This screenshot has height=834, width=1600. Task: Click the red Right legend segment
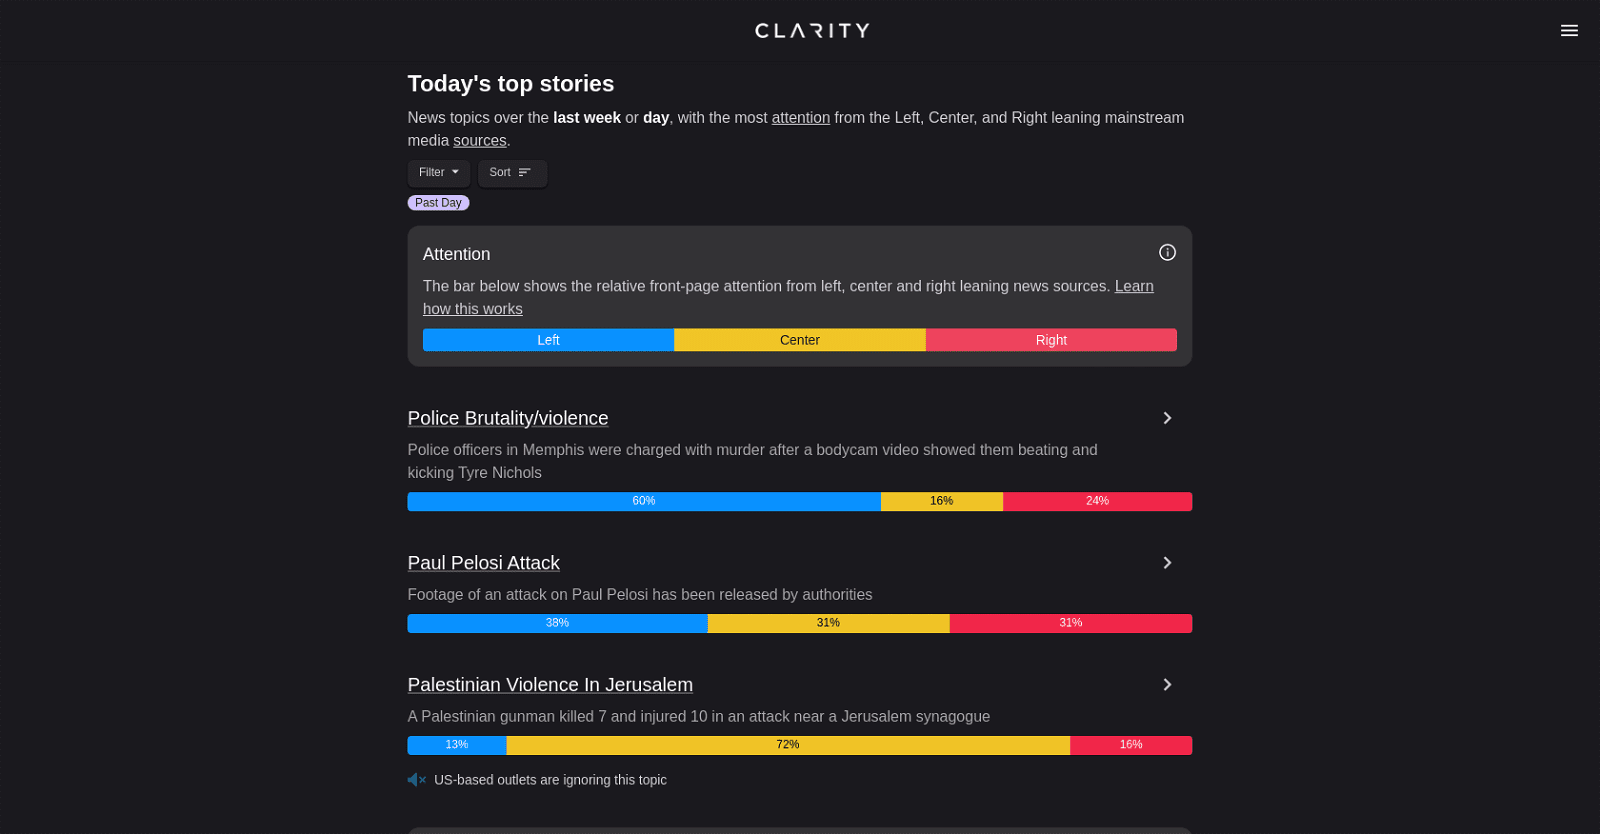tap(1051, 340)
